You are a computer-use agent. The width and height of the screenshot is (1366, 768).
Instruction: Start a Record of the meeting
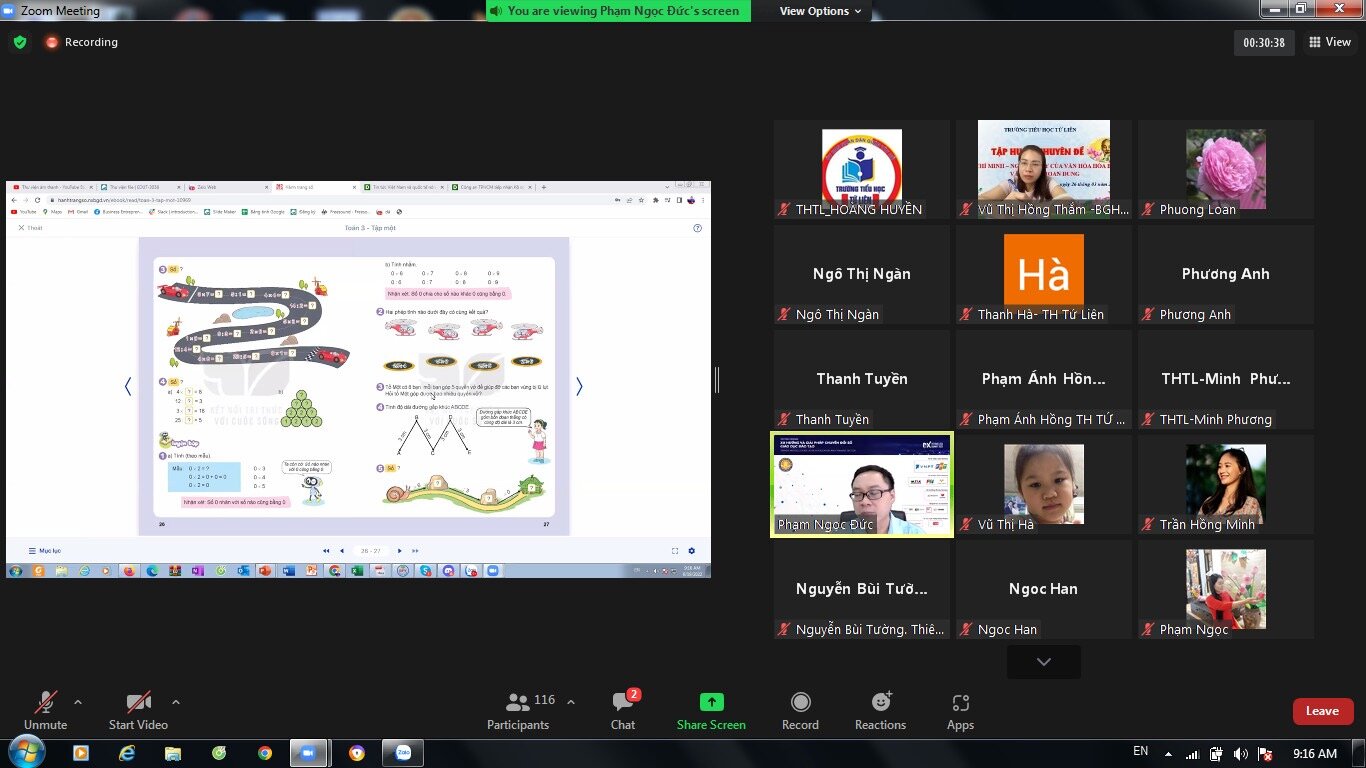point(800,710)
